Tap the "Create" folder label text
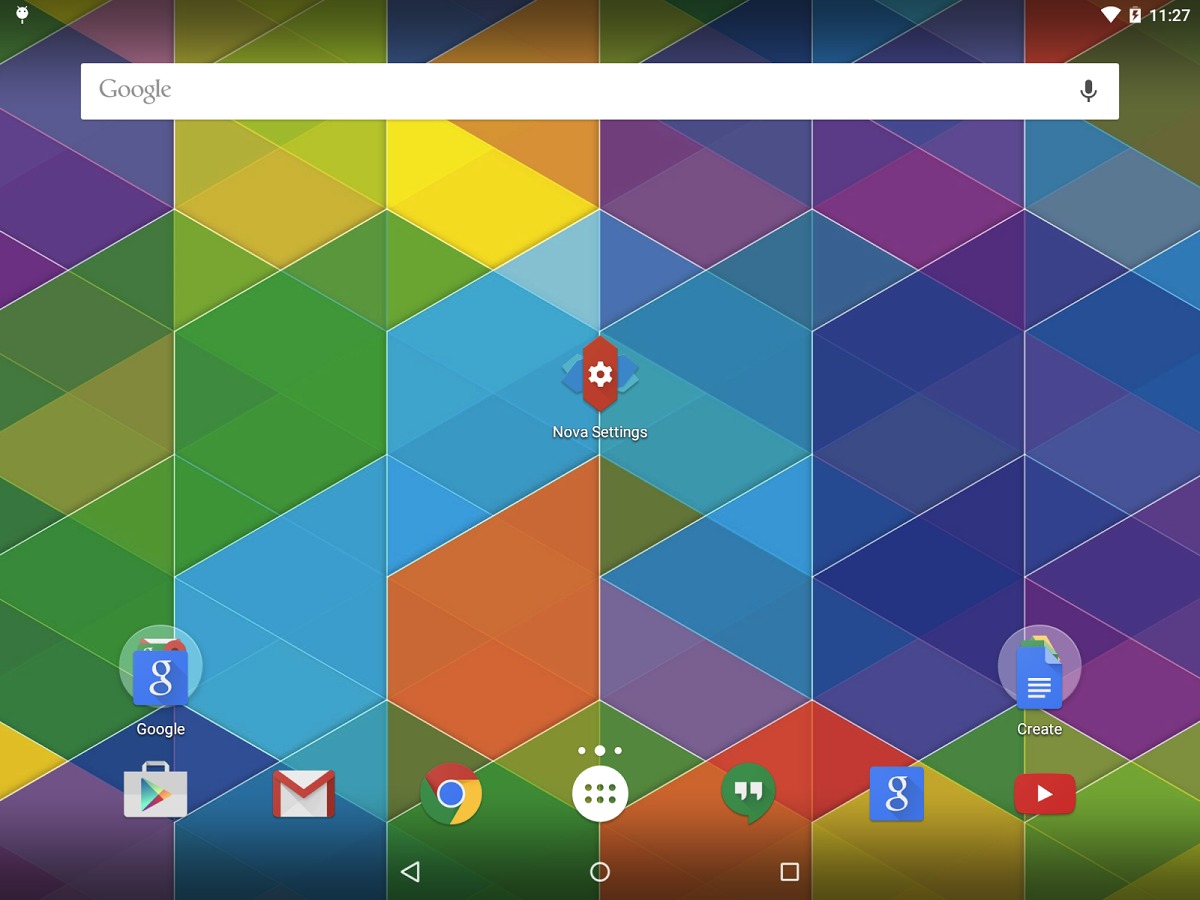1200x900 pixels. coord(1039,729)
